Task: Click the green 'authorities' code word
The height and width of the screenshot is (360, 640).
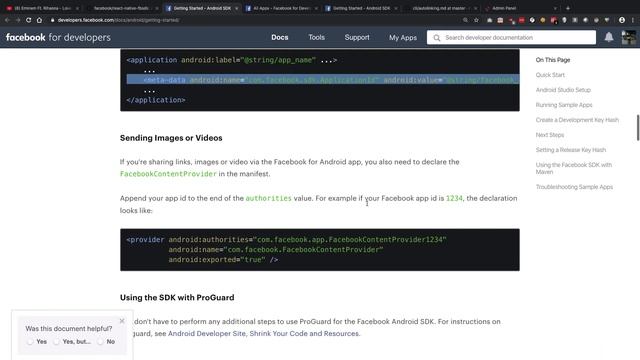Action: pyautogui.click(x=269, y=198)
